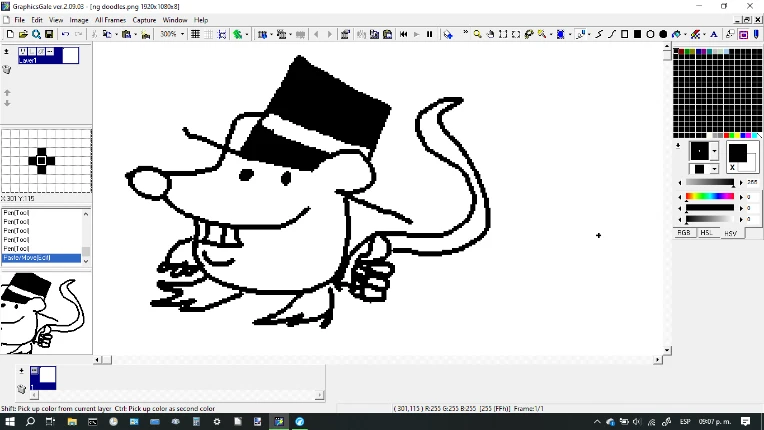
Task: Open Windows Start menu
Action: 10,422
